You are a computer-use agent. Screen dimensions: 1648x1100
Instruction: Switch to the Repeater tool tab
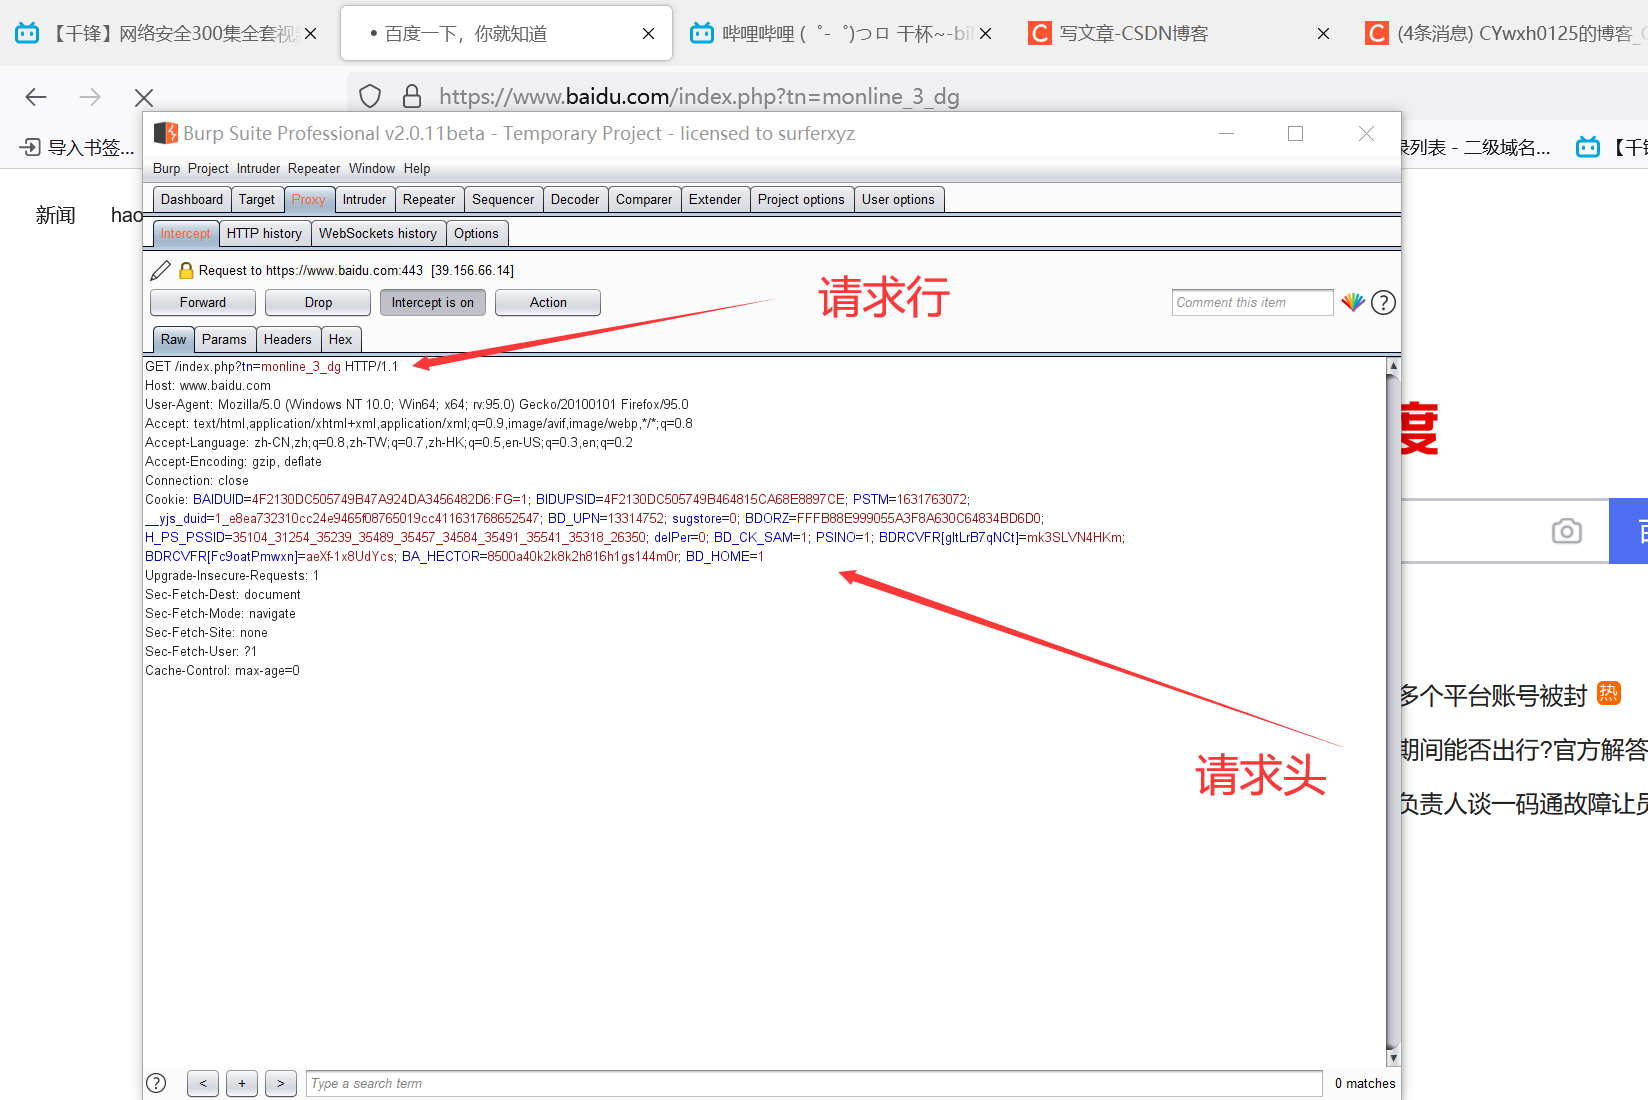point(429,200)
